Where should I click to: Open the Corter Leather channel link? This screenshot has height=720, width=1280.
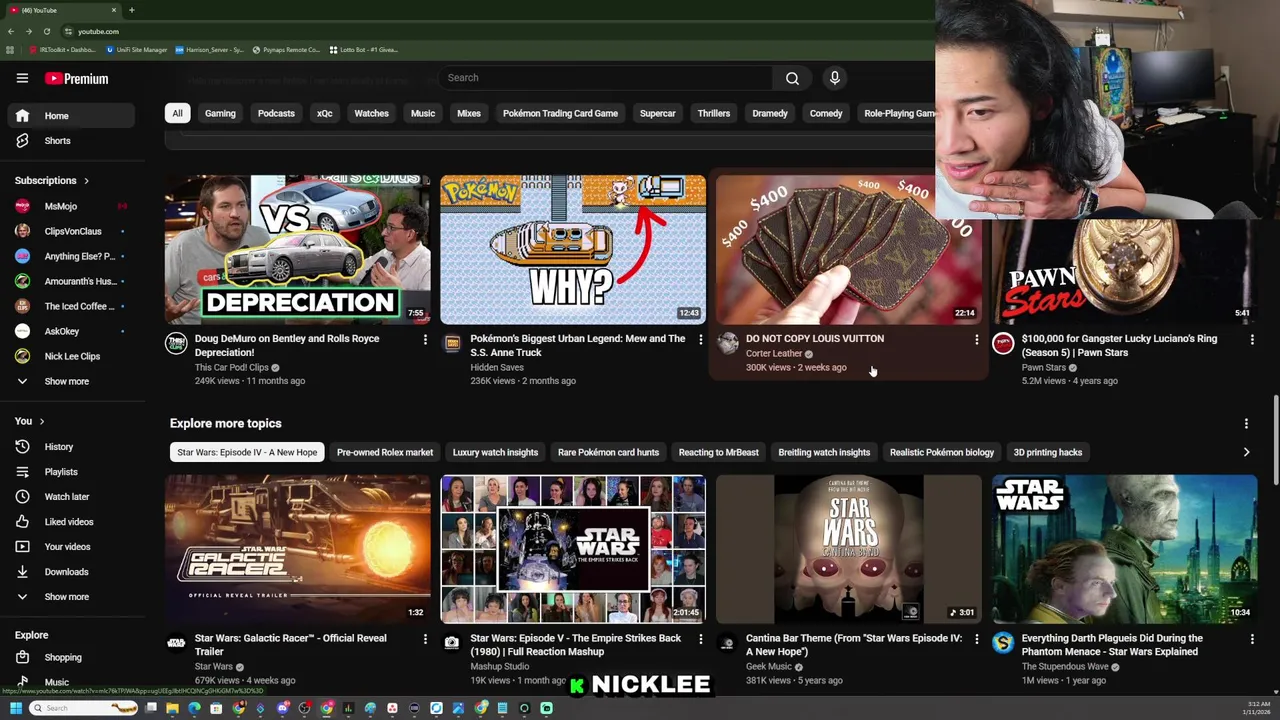click(x=774, y=354)
